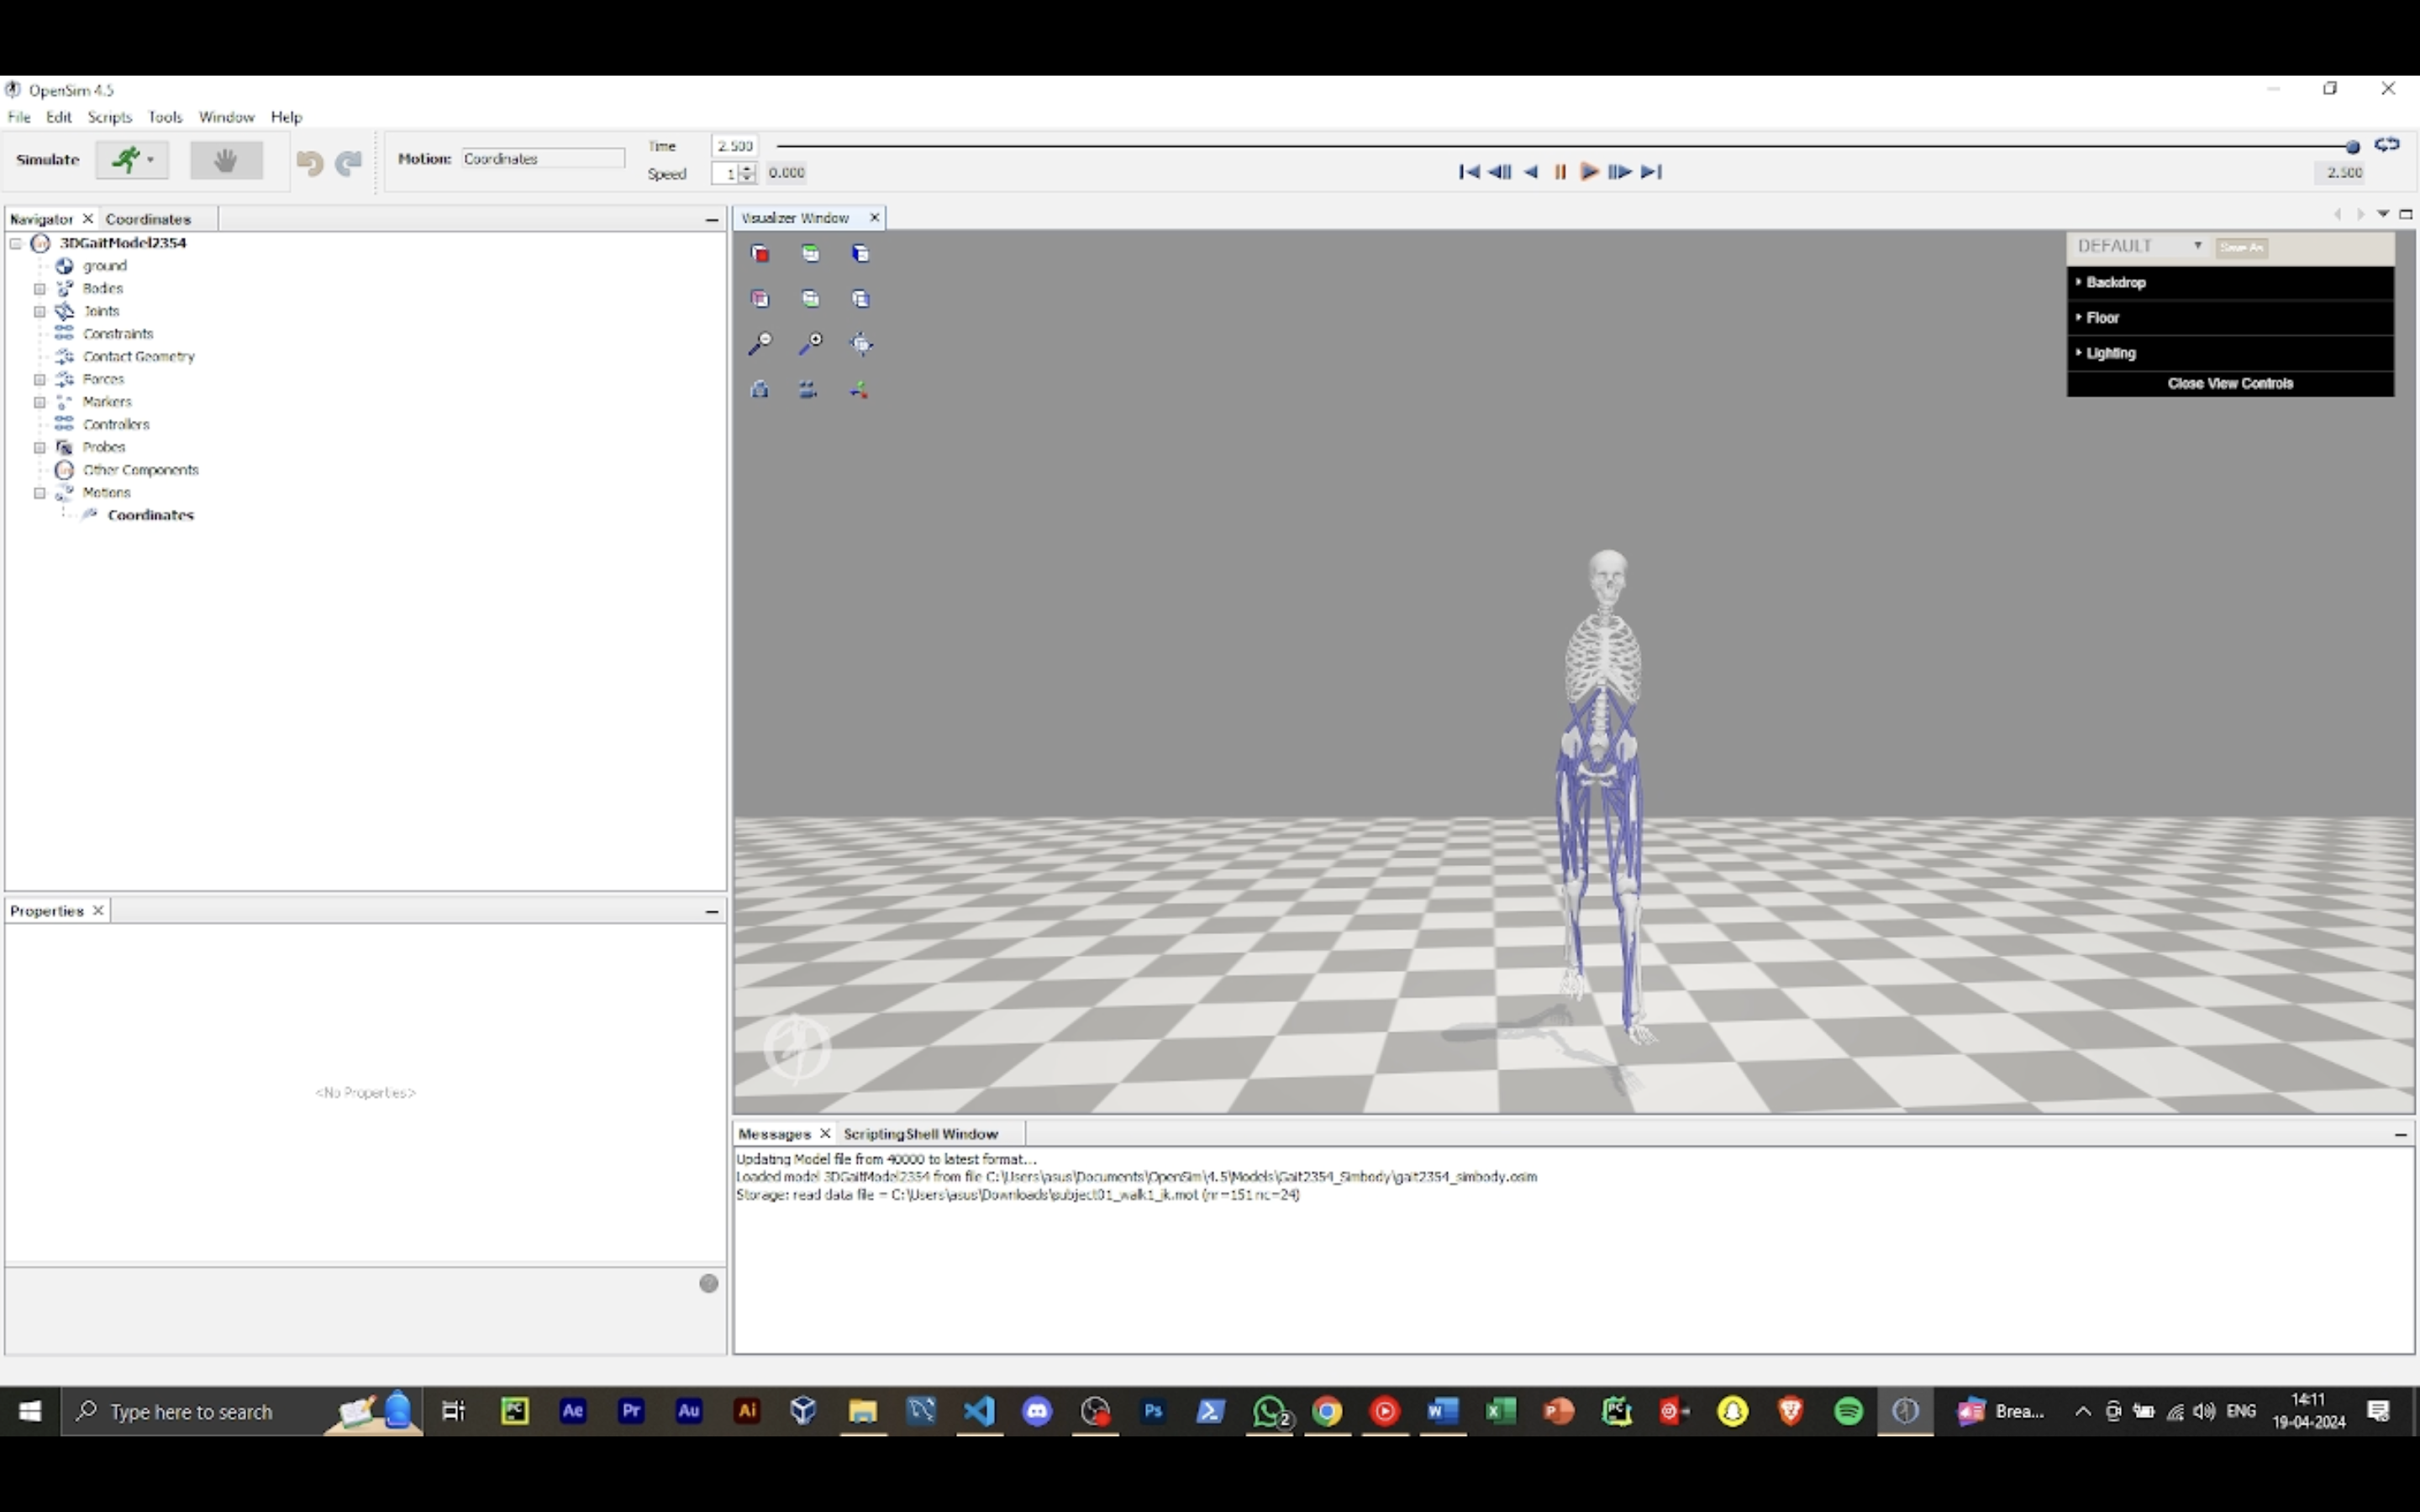Select the red-face cube view icon
The image size is (2420, 1512).
click(760, 254)
